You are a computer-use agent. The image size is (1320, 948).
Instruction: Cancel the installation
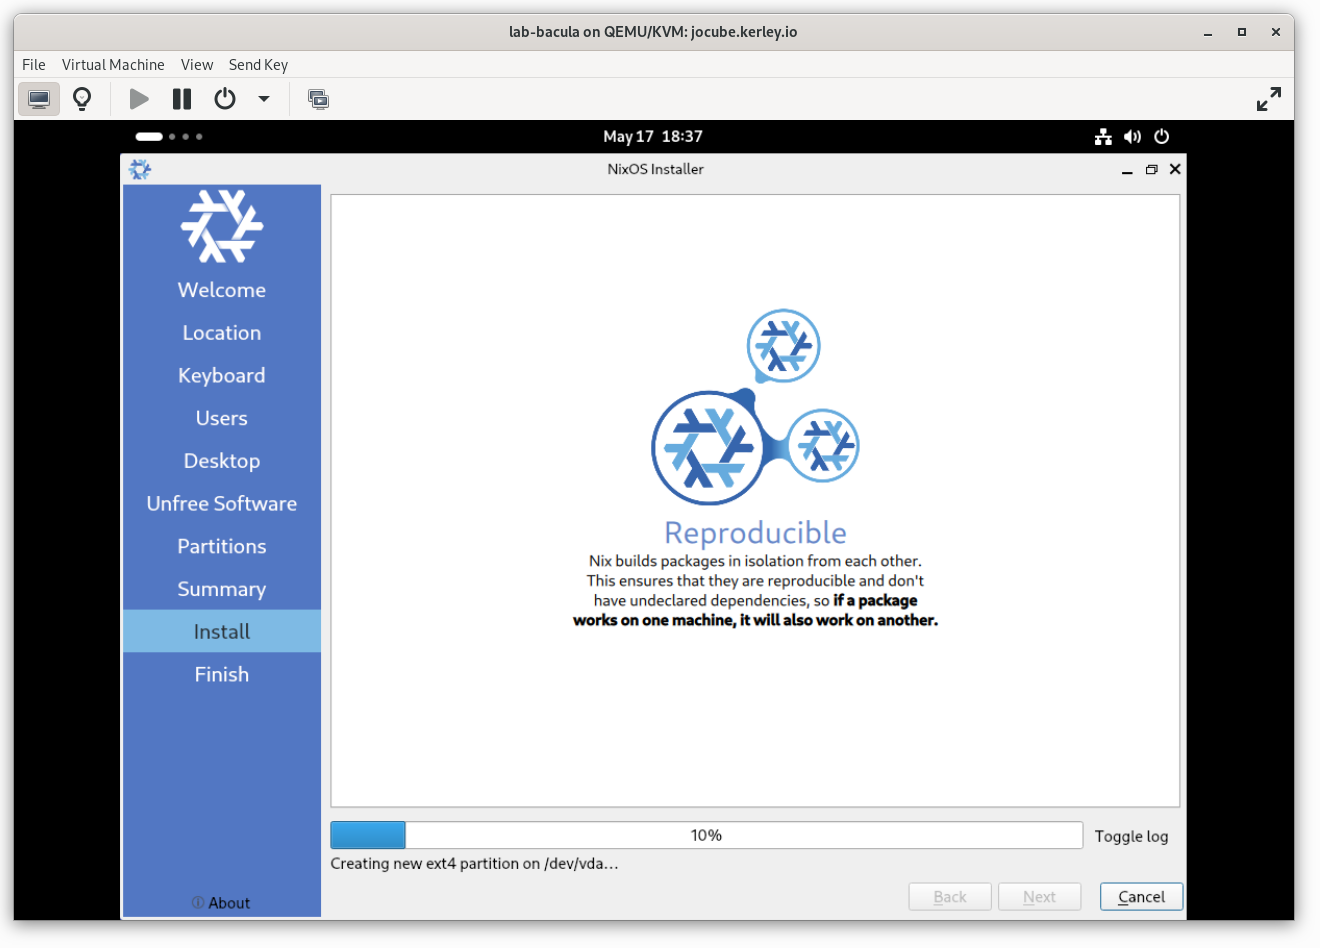(x=1141, y=897)
